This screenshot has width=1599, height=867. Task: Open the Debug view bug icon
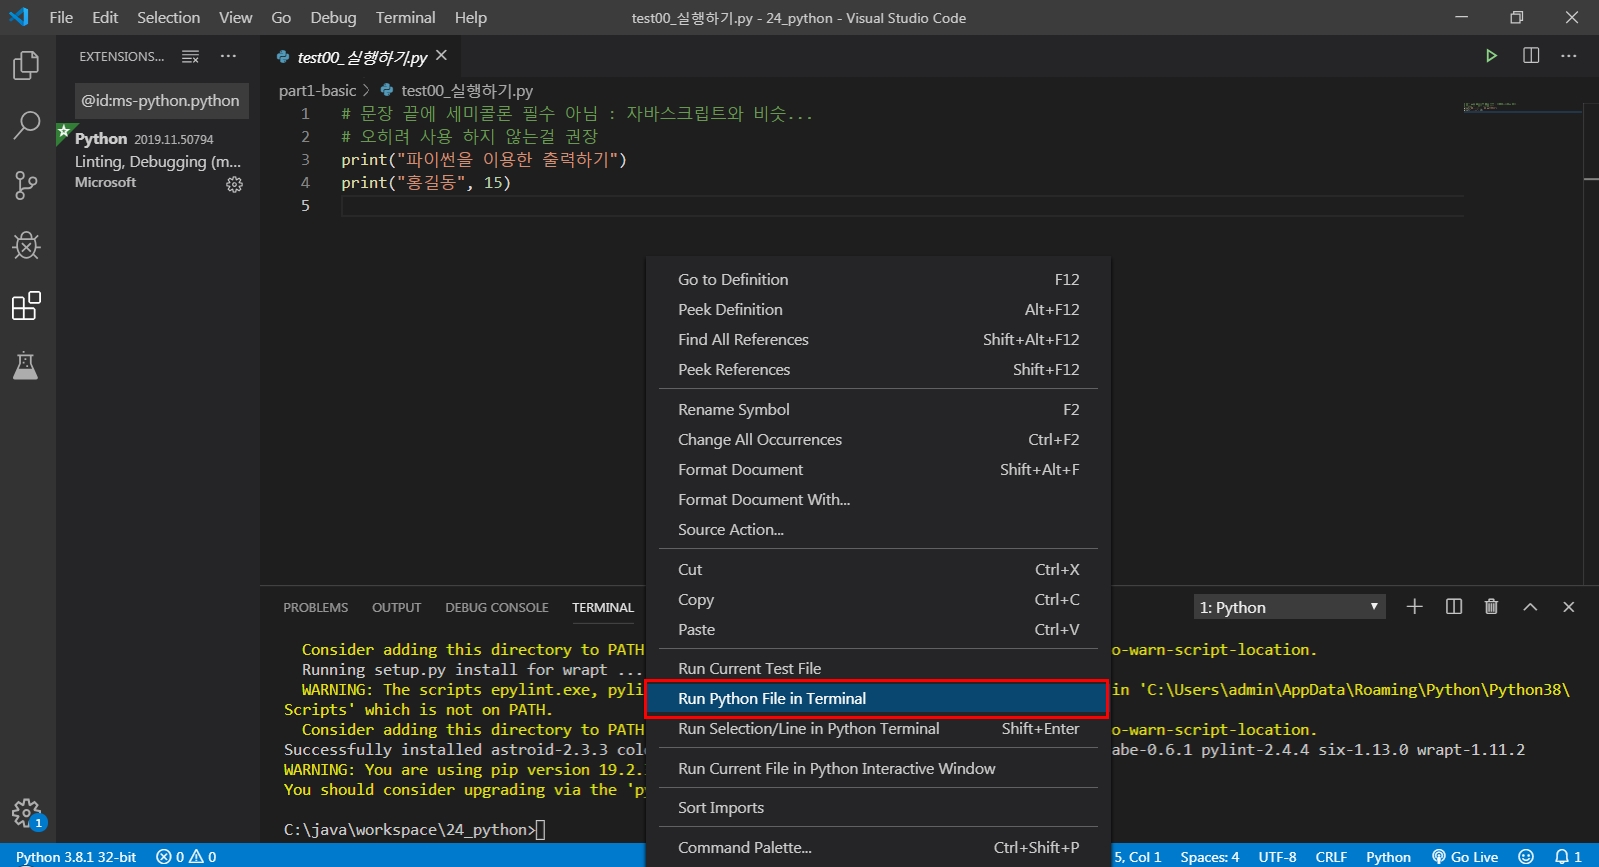[26, 246]
